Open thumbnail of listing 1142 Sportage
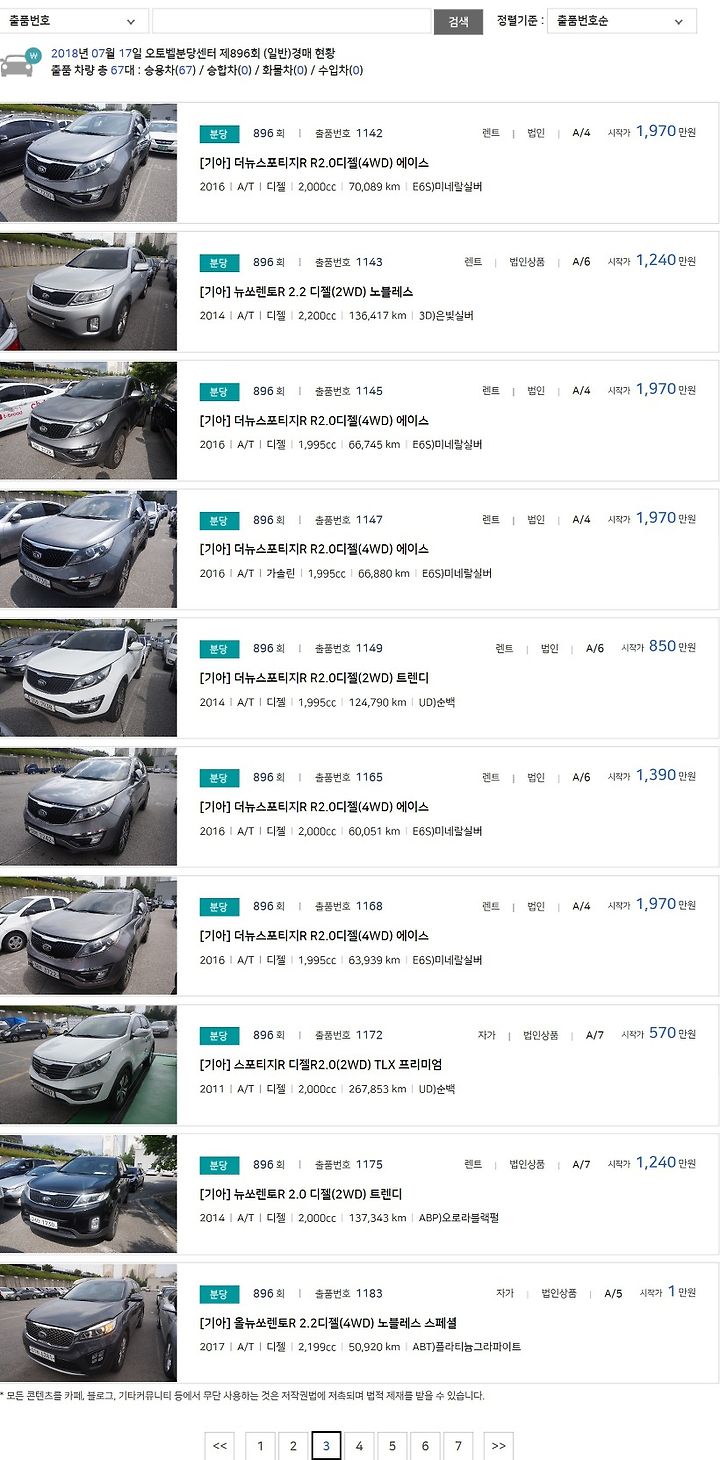720x1460 pixels. tap(88, 162)
